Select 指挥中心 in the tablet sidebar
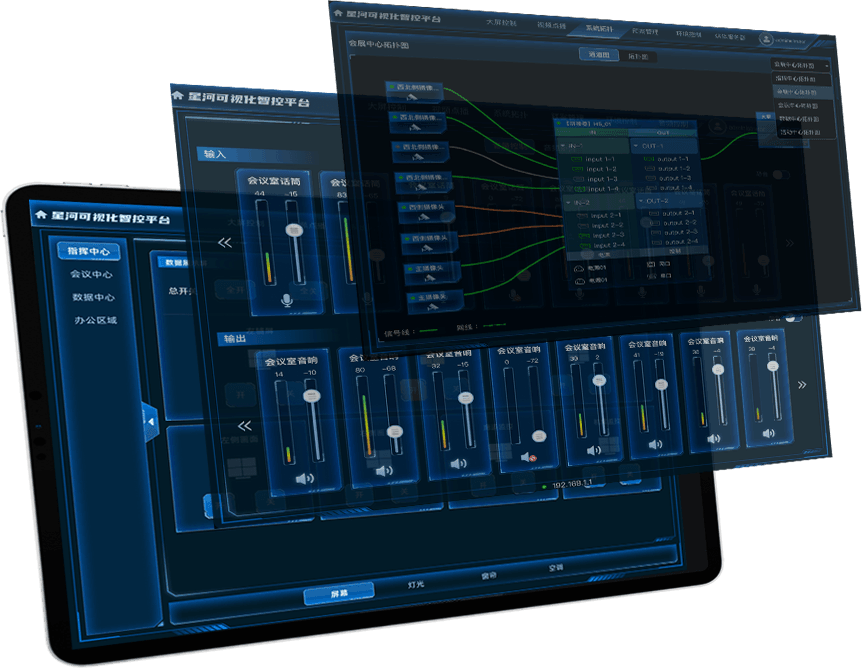The height and width of the screenshot is (669, 862). pos(89,251)
